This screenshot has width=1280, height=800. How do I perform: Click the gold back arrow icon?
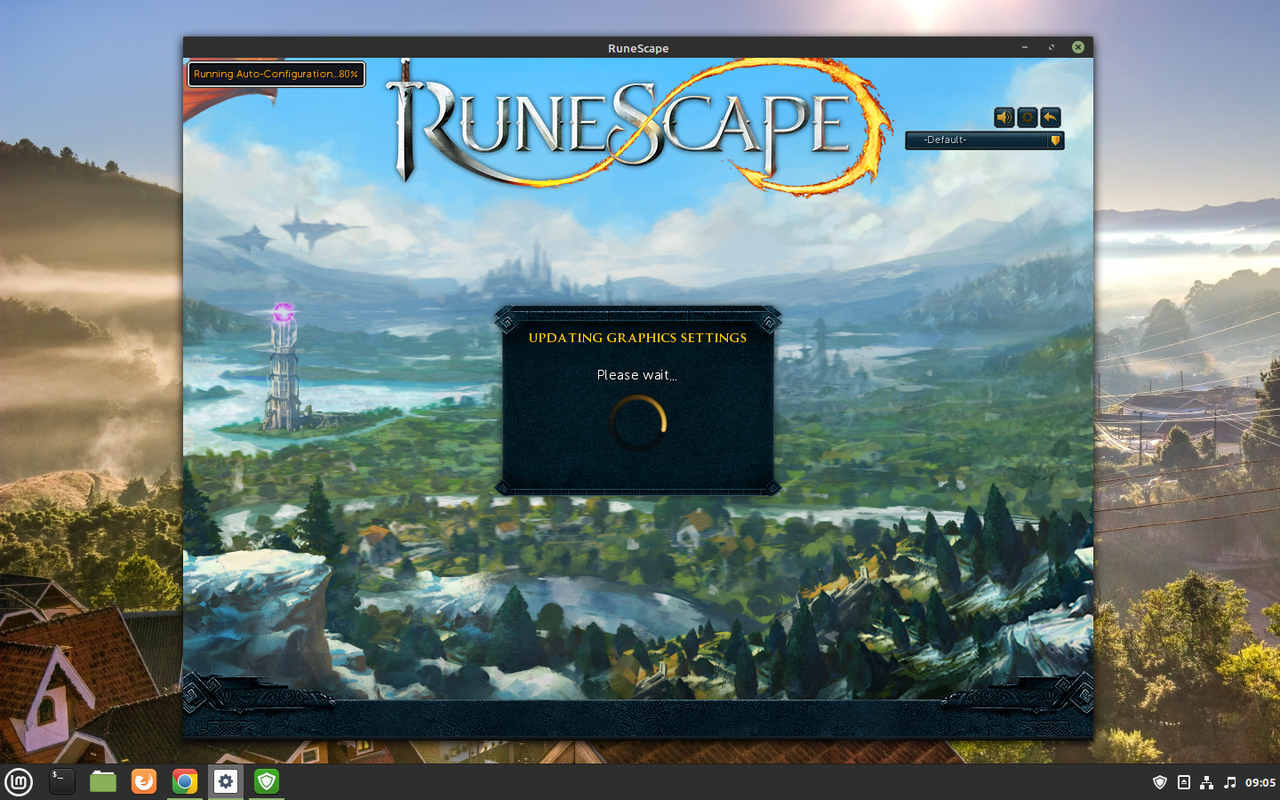tap(1050, 117)
